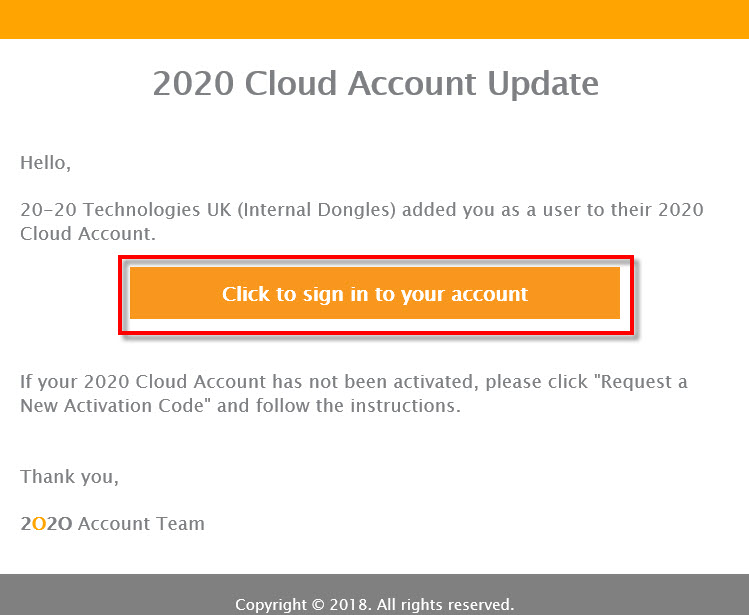Click the "Account Team" signature text
The width and height of the screenshot is (749, 615).
[141, 524]
